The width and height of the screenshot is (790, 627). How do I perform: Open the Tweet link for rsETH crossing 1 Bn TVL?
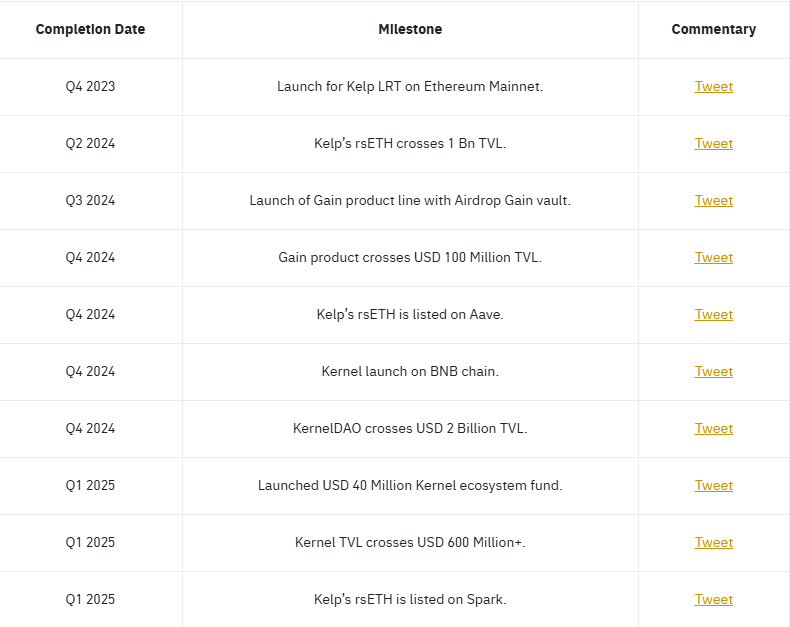pyautogui.click(x=713, y=144)
